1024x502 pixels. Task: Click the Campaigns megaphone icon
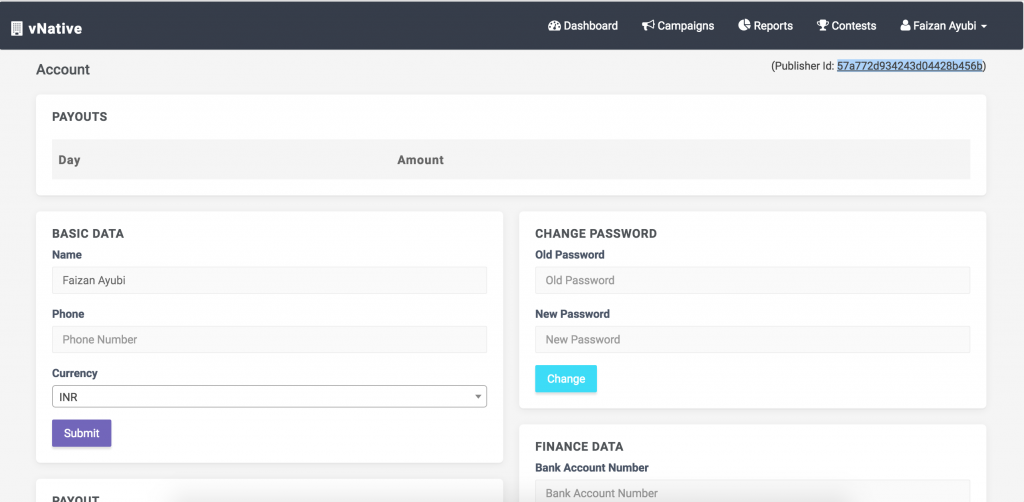pyautogui.click(x=648, y=26)
